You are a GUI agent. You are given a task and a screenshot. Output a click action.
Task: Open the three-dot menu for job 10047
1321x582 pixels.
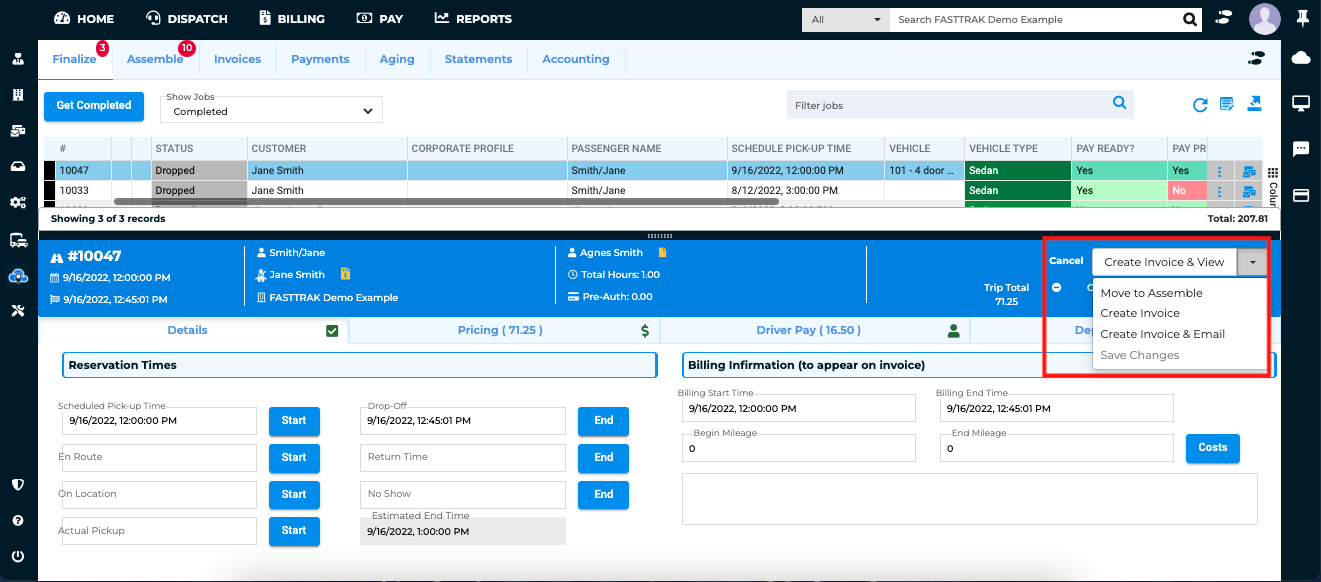[1219, 171]
